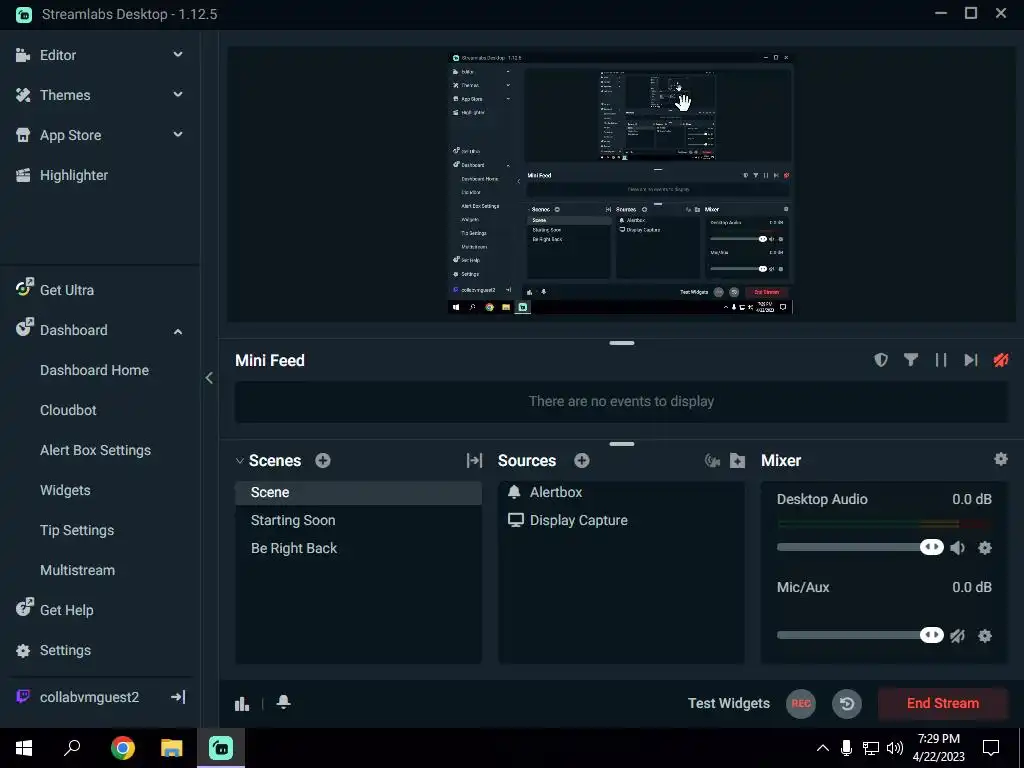The height and width of the screenshot is (768, 1024).
Task: Click the scene transitions icon in Scenes
Action: click(x=475, y=460)
